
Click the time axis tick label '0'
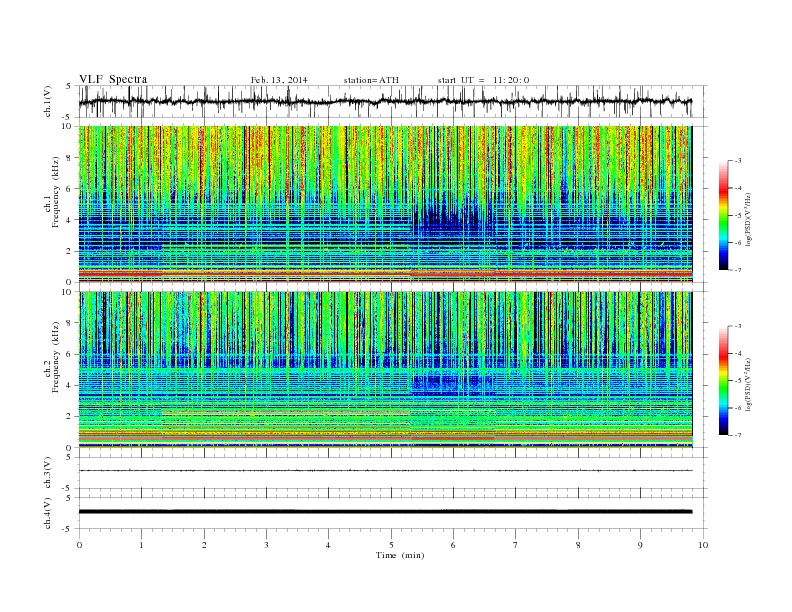[79, 545]
